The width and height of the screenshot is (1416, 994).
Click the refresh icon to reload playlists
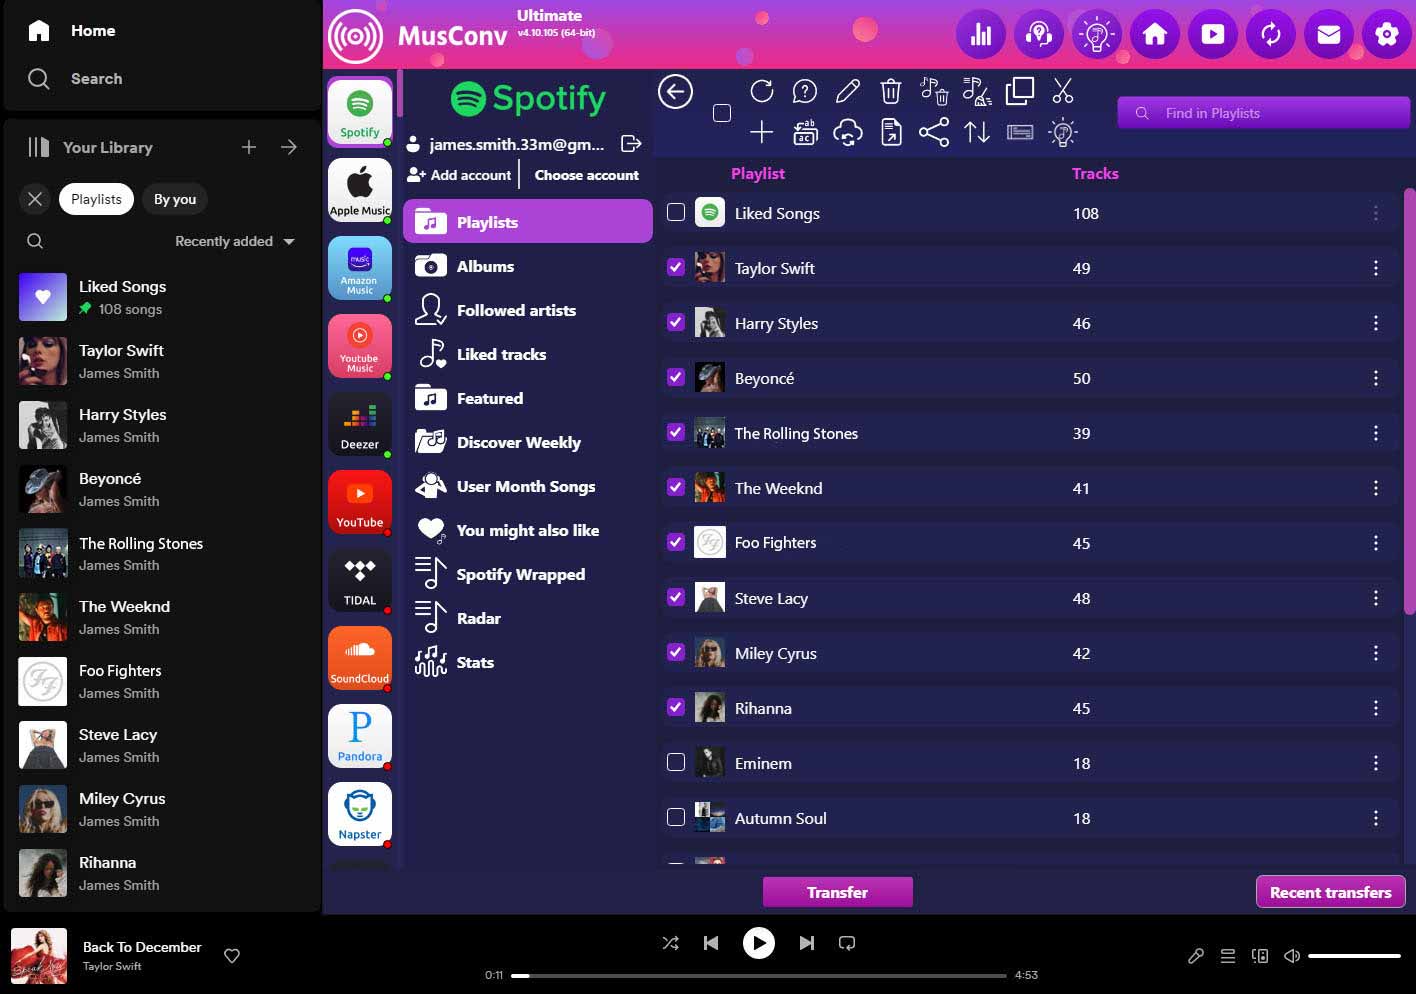[761, 91]
